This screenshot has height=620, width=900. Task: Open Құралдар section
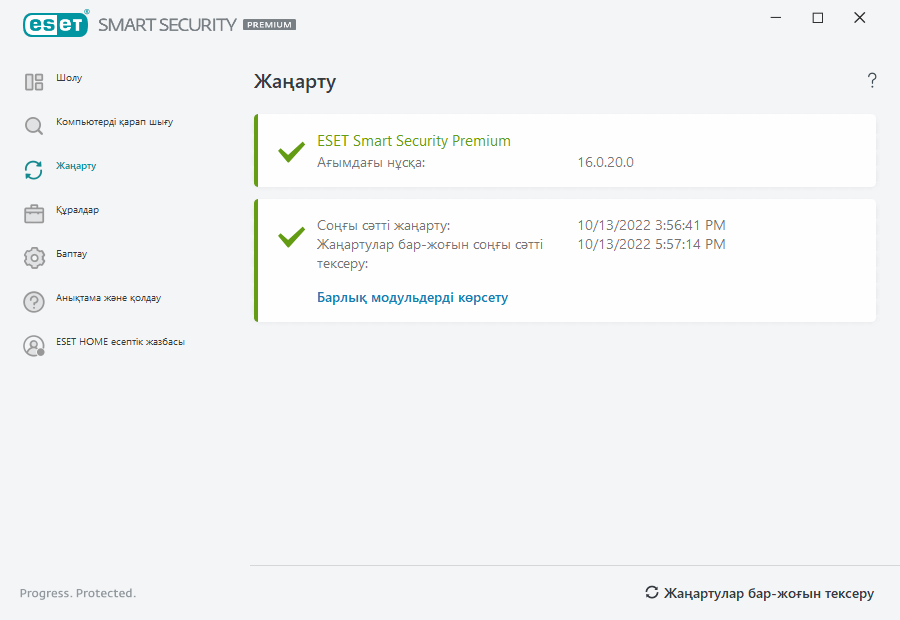pos(77,210)
